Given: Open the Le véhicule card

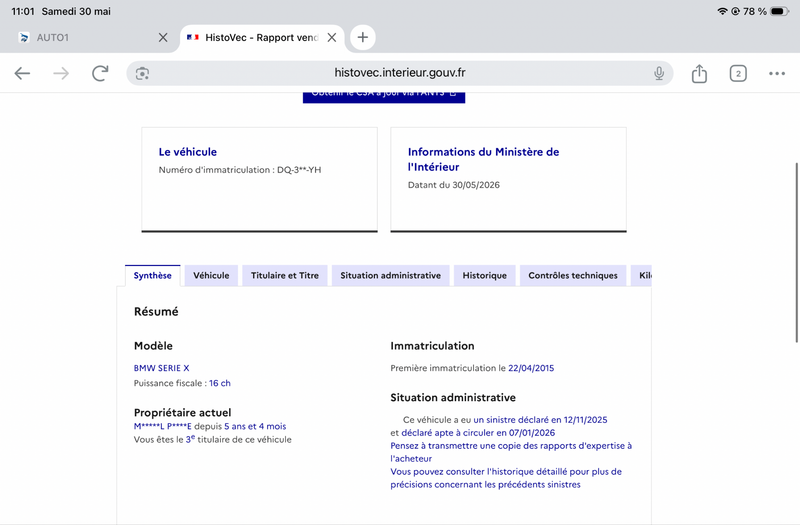Looking at the screenshot, I should tap(259, 180).
